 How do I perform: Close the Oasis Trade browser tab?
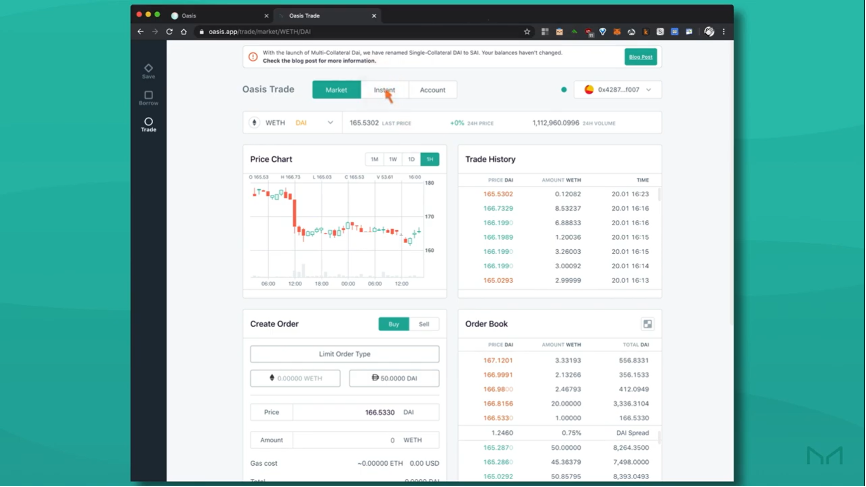[374, 15]
